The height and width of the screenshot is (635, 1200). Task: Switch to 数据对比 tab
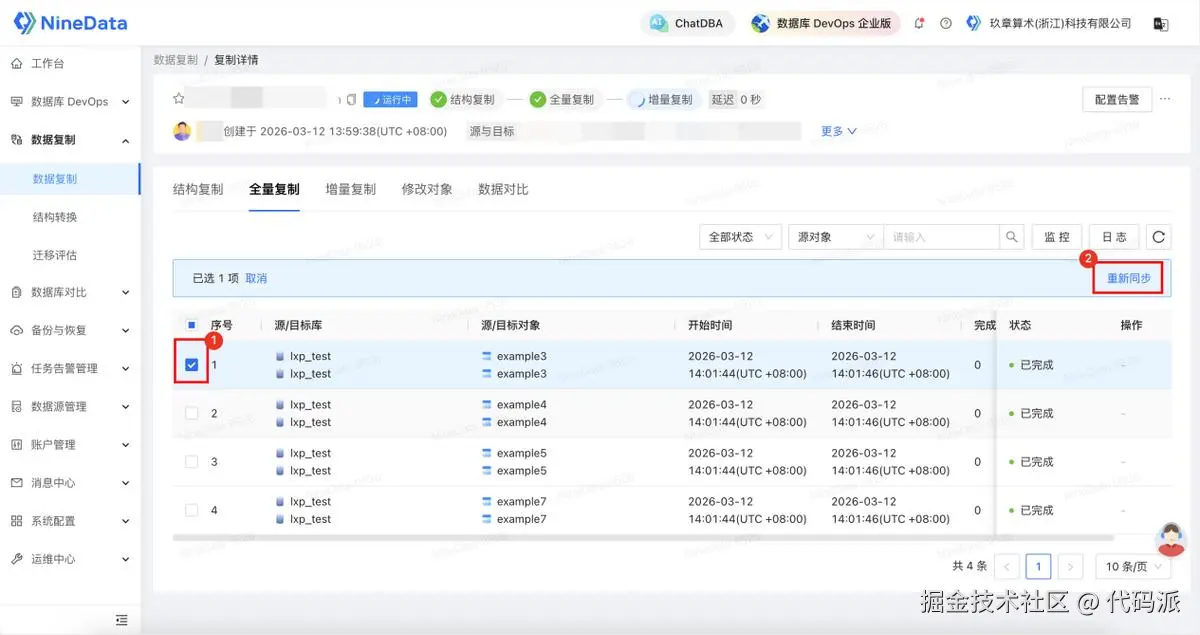click(503, 189)
